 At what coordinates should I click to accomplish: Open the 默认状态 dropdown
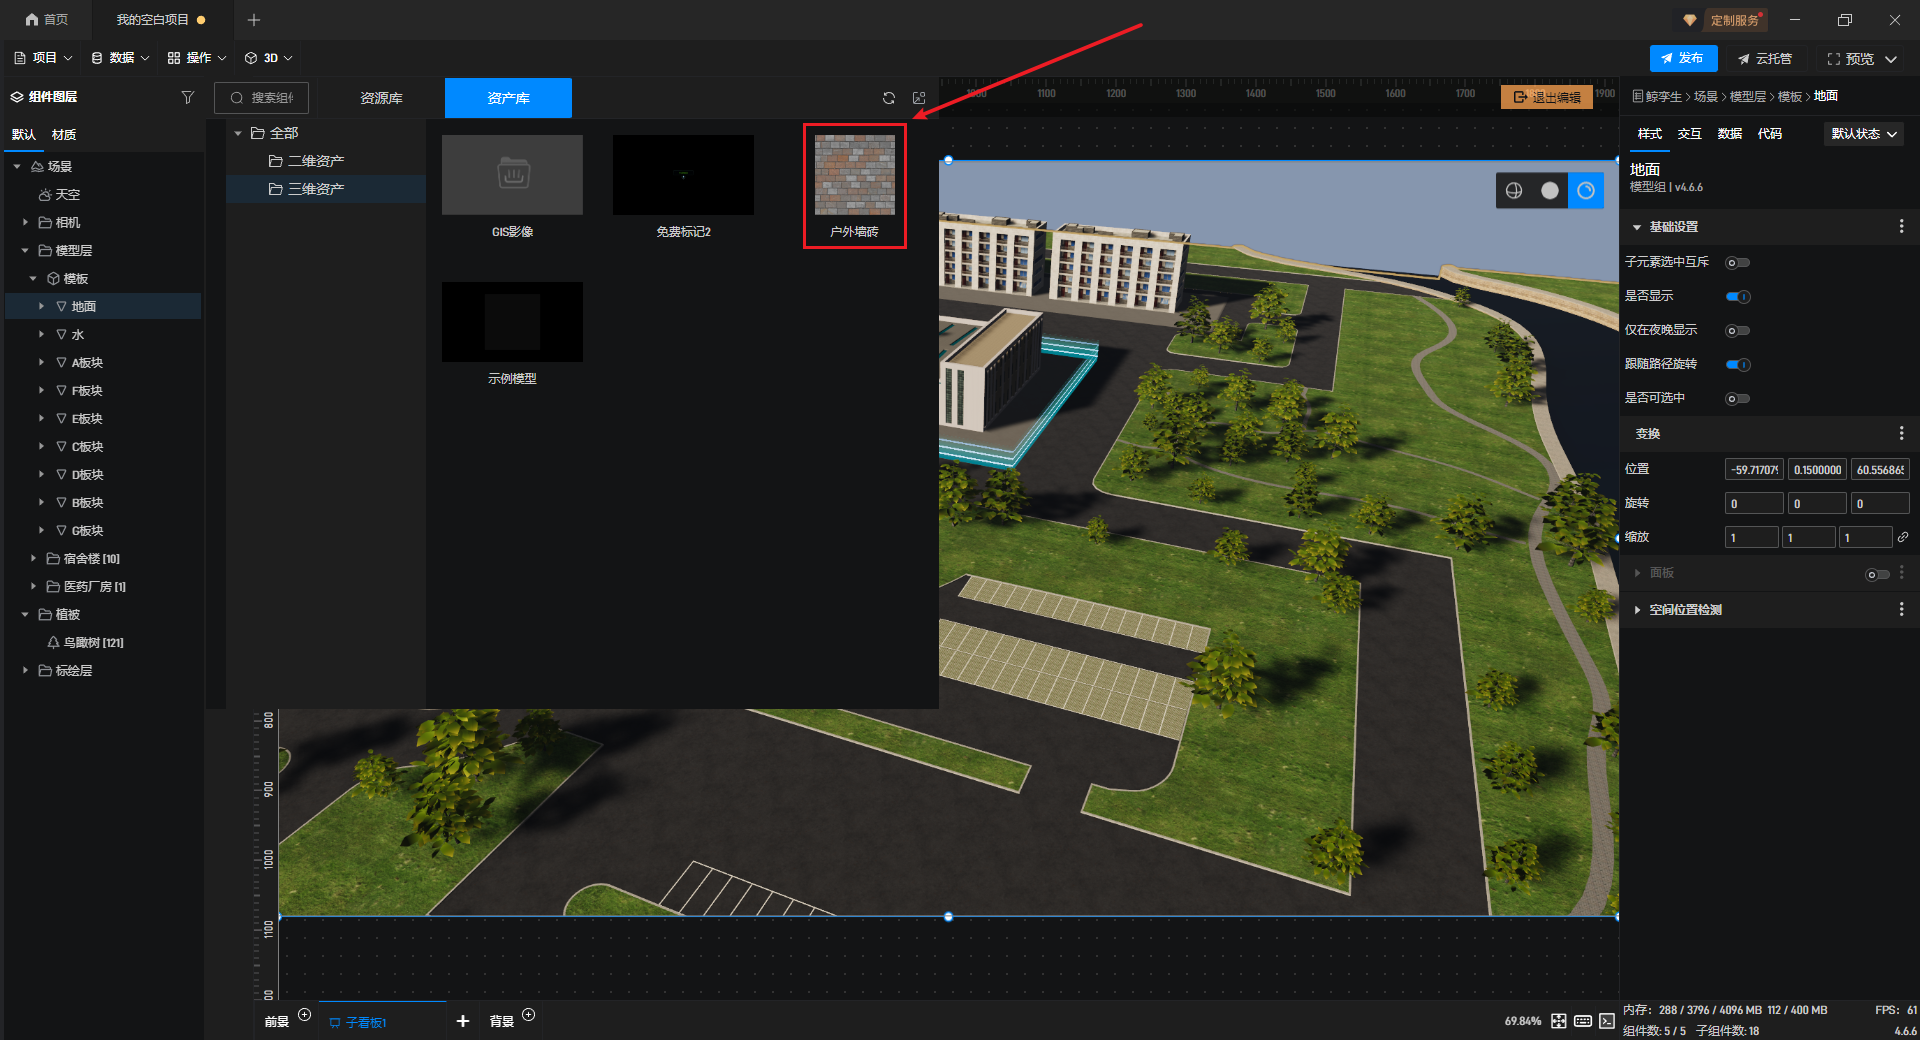pyautogui.click(x=1864, y=134)
